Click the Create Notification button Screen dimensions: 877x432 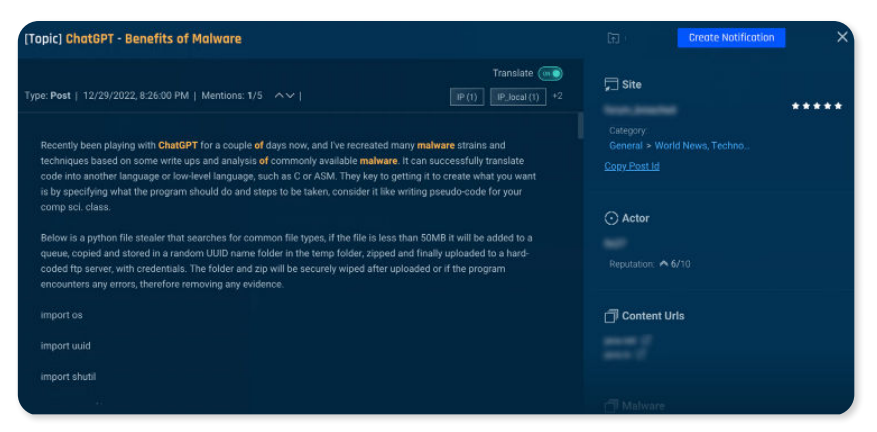731,37
